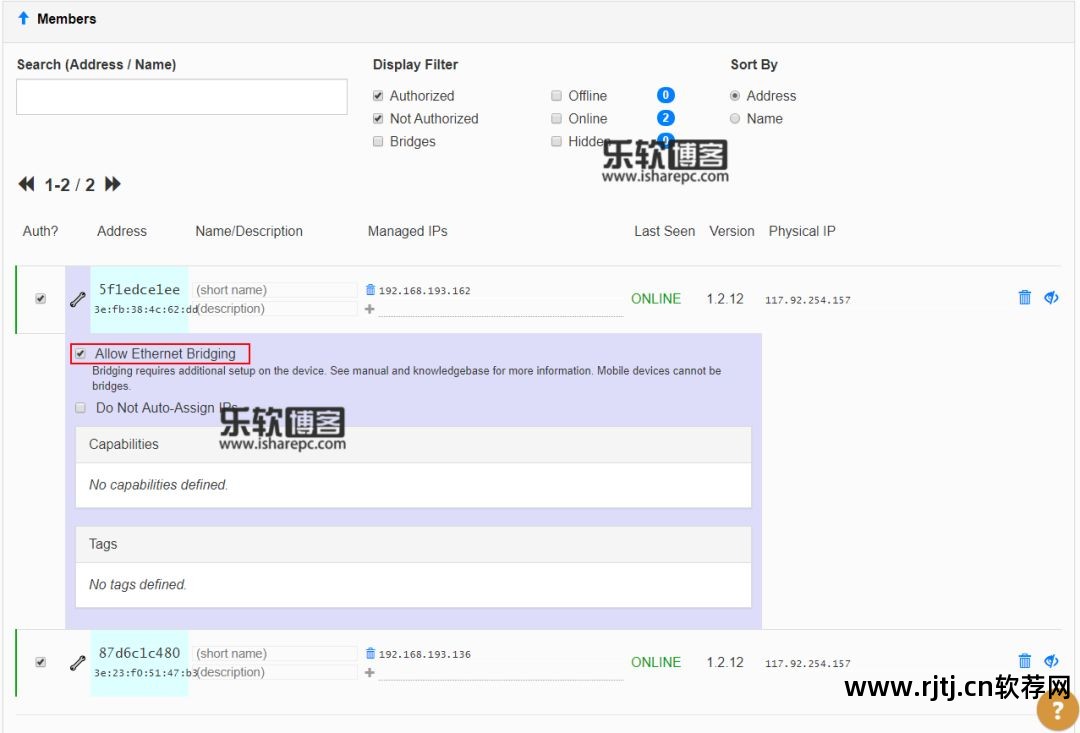Image resolution: width=1080 pixels, height=733 pixels.
Task: Click wrench icon for member 87d6c1c480
Action: (77, 662)
